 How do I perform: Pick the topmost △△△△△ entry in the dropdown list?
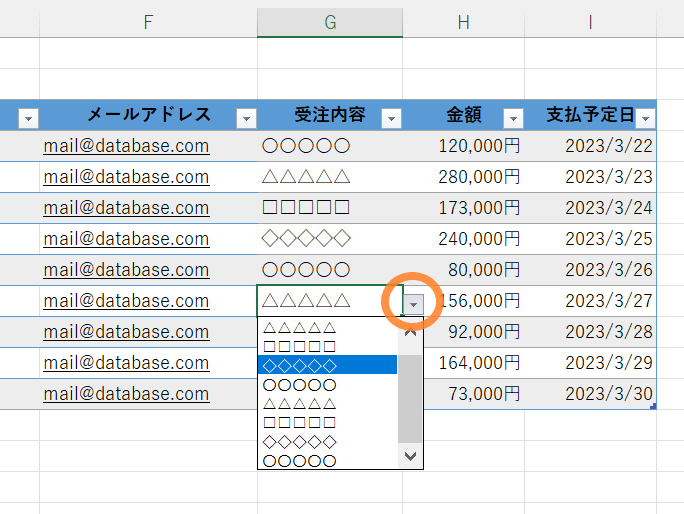point(328,327)
